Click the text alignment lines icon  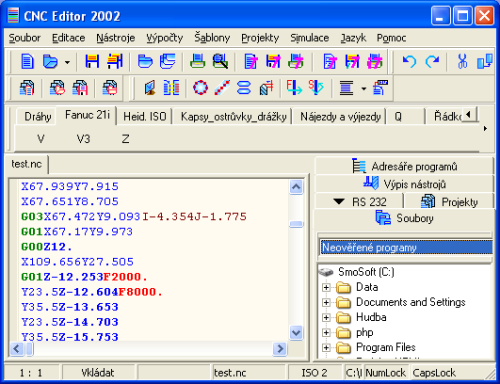(346, 88)
